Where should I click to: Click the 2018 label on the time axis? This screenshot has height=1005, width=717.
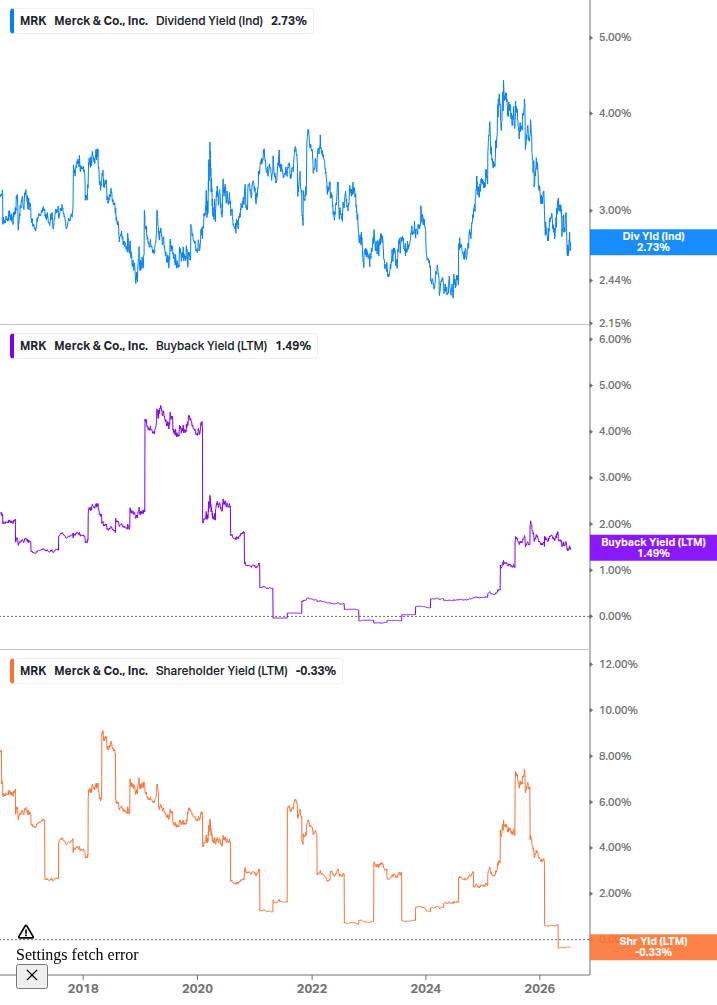pyautogui.click(x=83, y=989)
